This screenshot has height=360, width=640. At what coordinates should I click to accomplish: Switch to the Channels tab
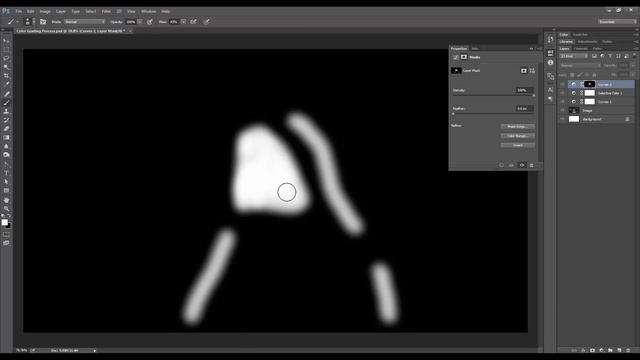tap(581, 49)
